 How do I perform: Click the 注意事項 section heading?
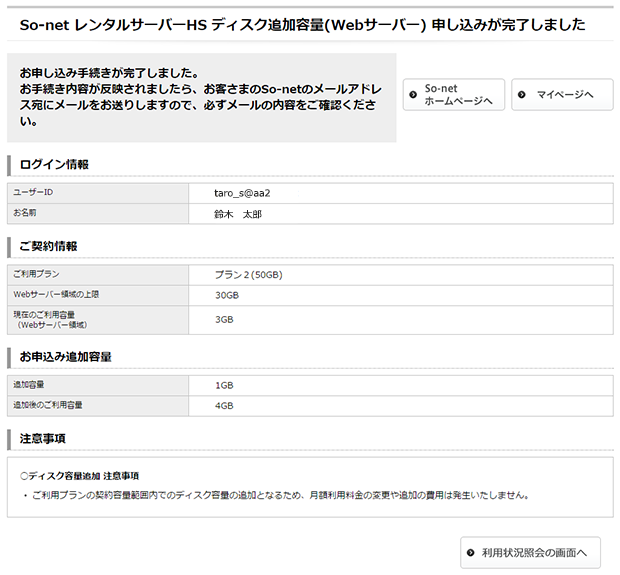[x=43, y=438]
